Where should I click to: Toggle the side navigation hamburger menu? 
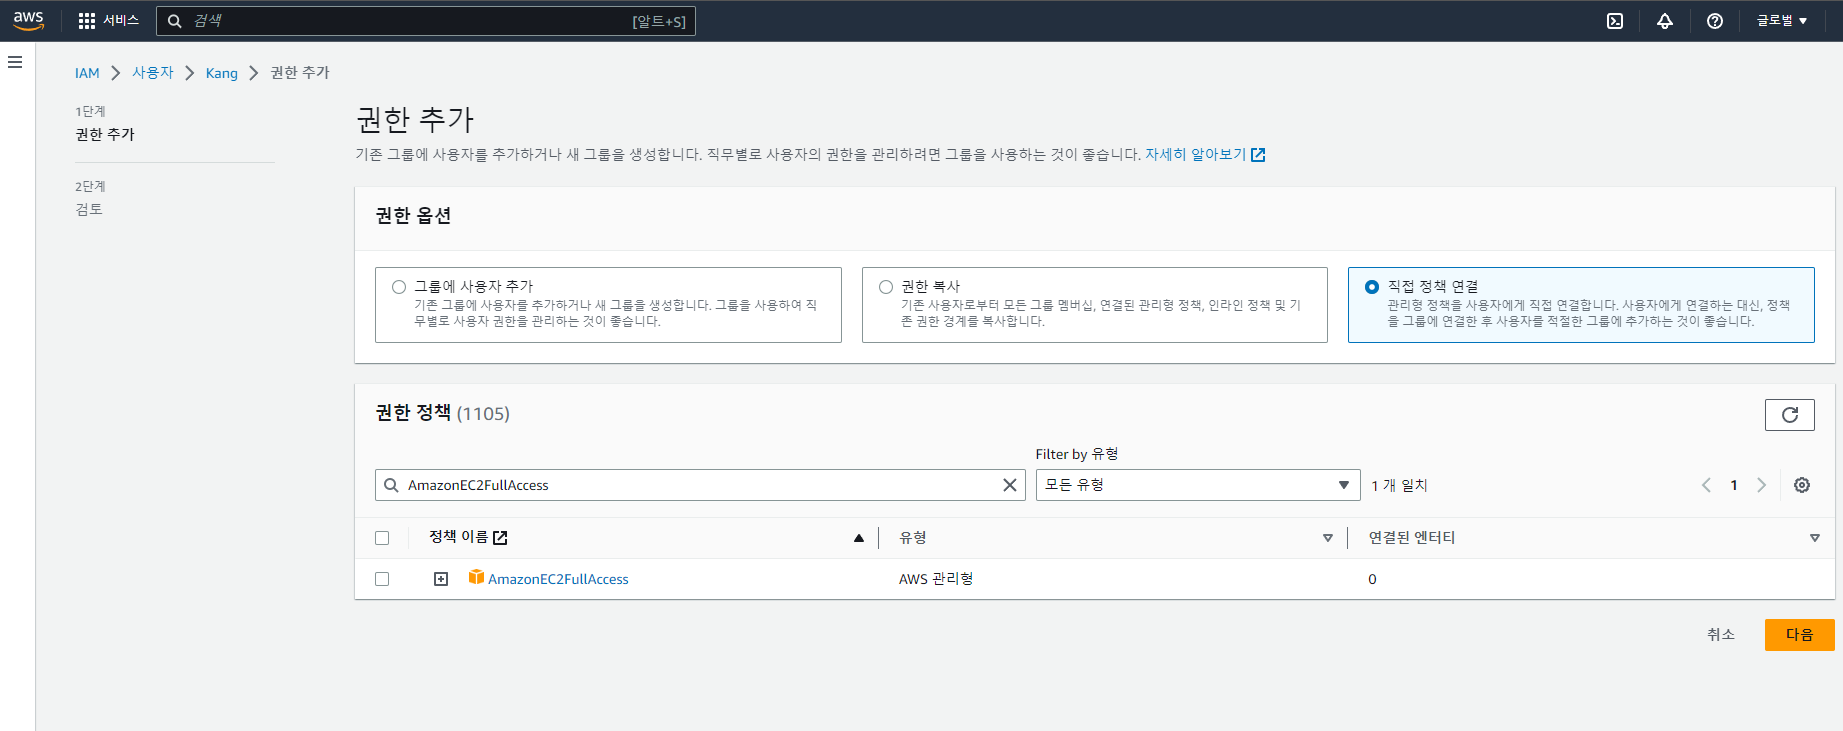point(15,62)
